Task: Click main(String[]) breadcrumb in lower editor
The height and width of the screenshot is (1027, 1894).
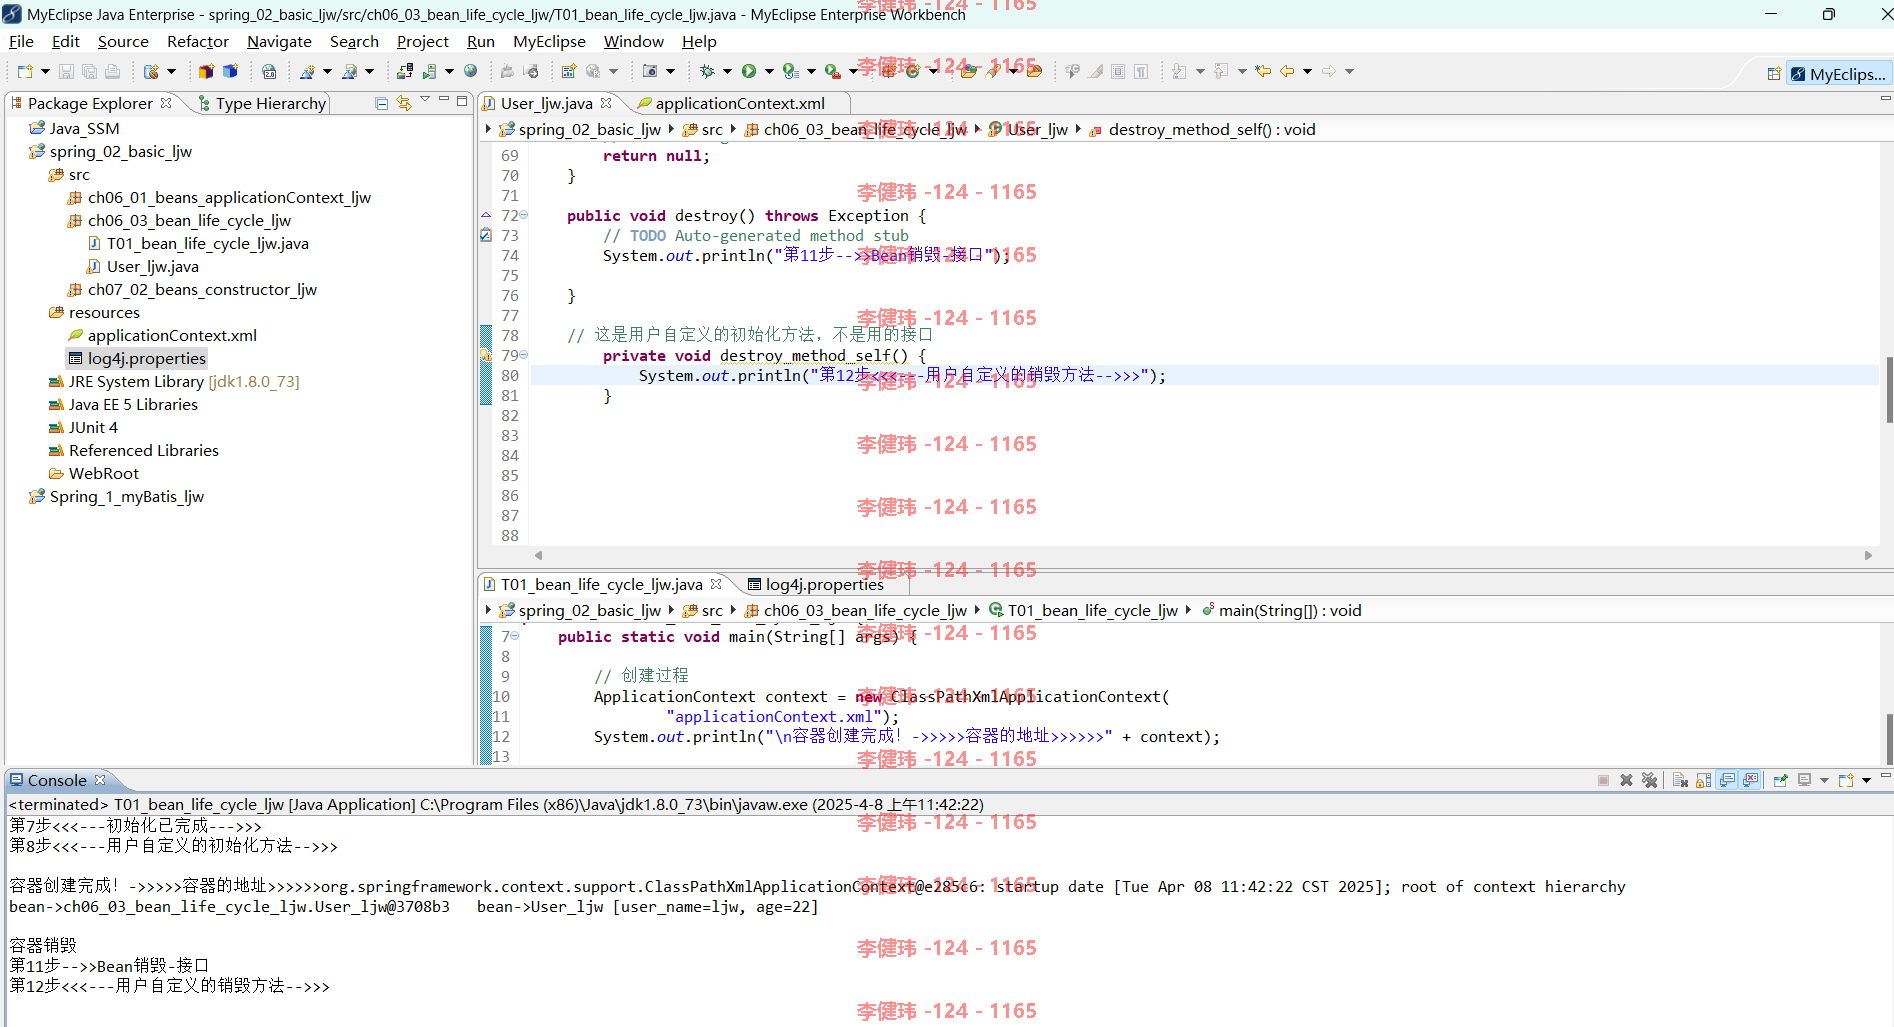Action: coord(1281,610)
